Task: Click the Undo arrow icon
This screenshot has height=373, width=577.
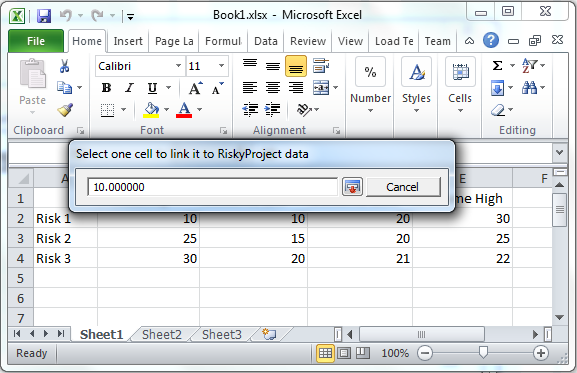Action: tap(66, 15)
